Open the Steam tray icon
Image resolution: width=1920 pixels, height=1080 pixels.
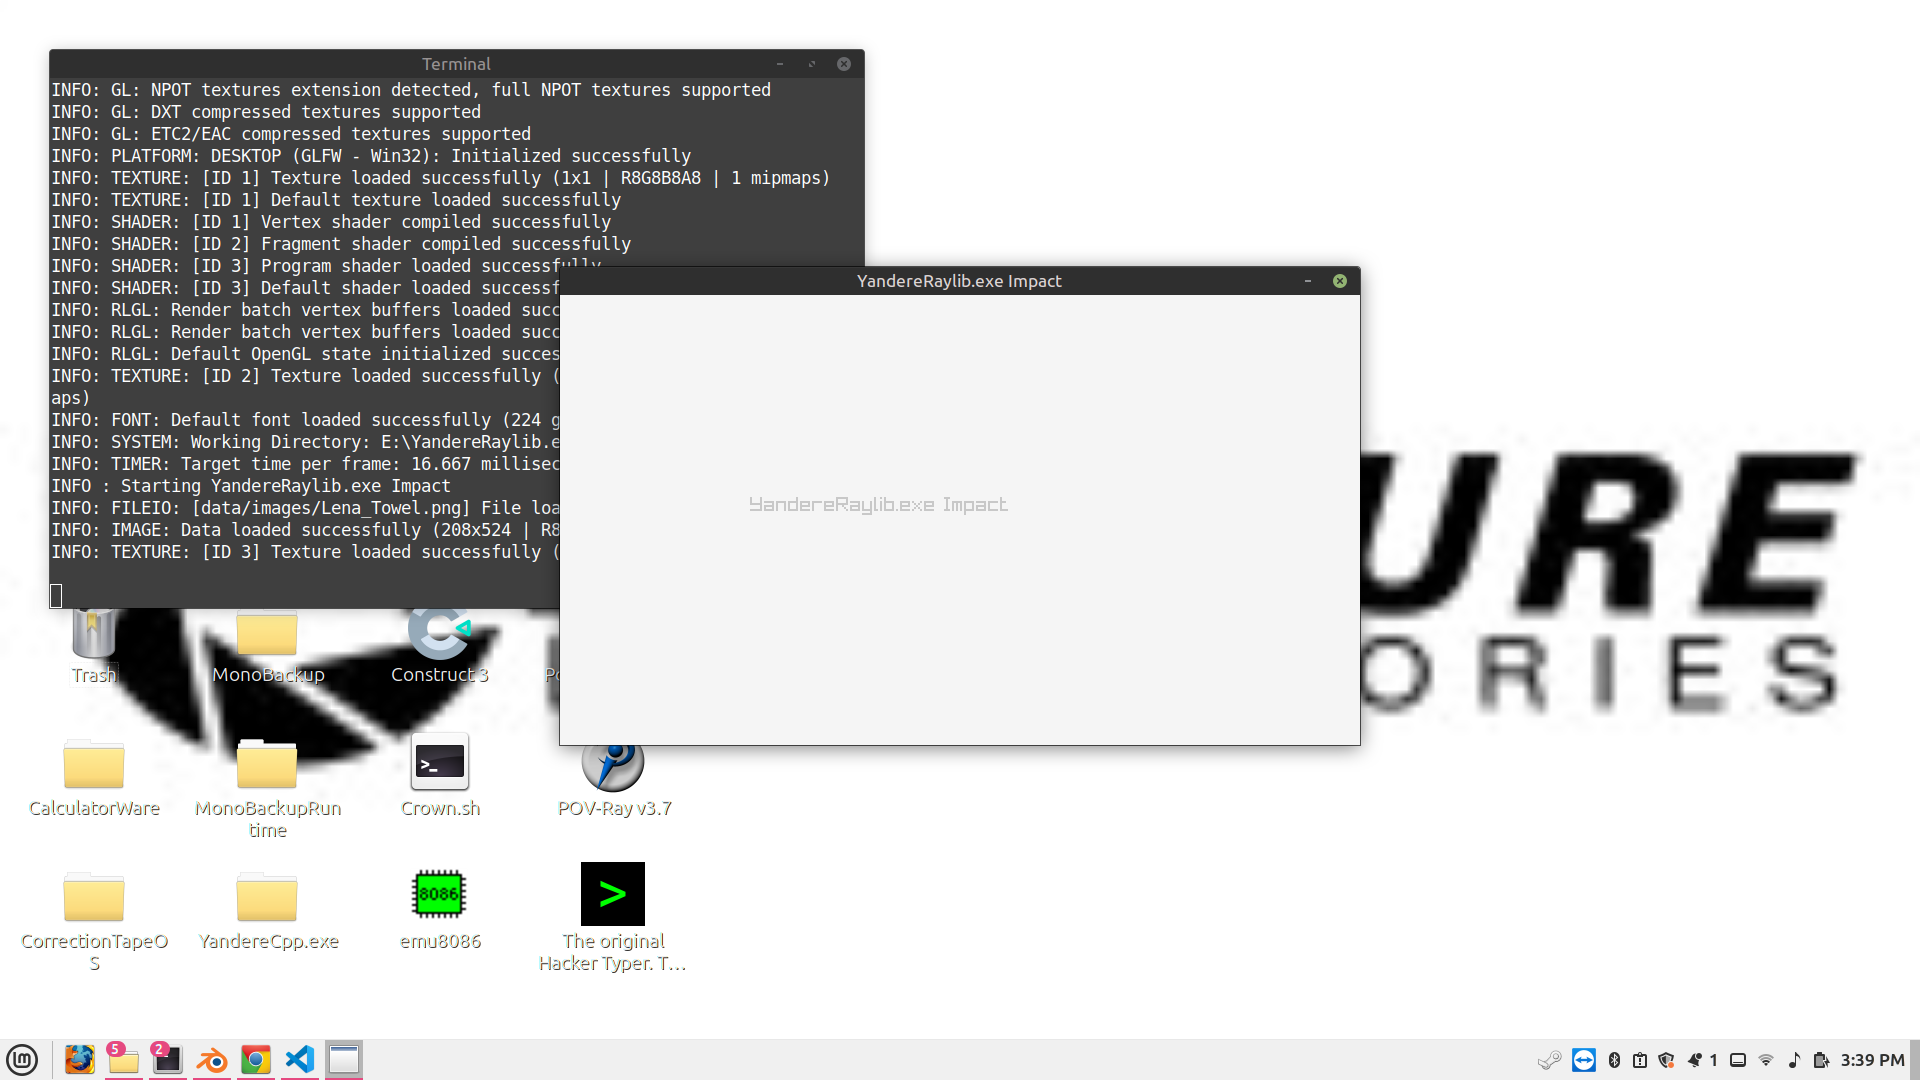(1549, 1060)
